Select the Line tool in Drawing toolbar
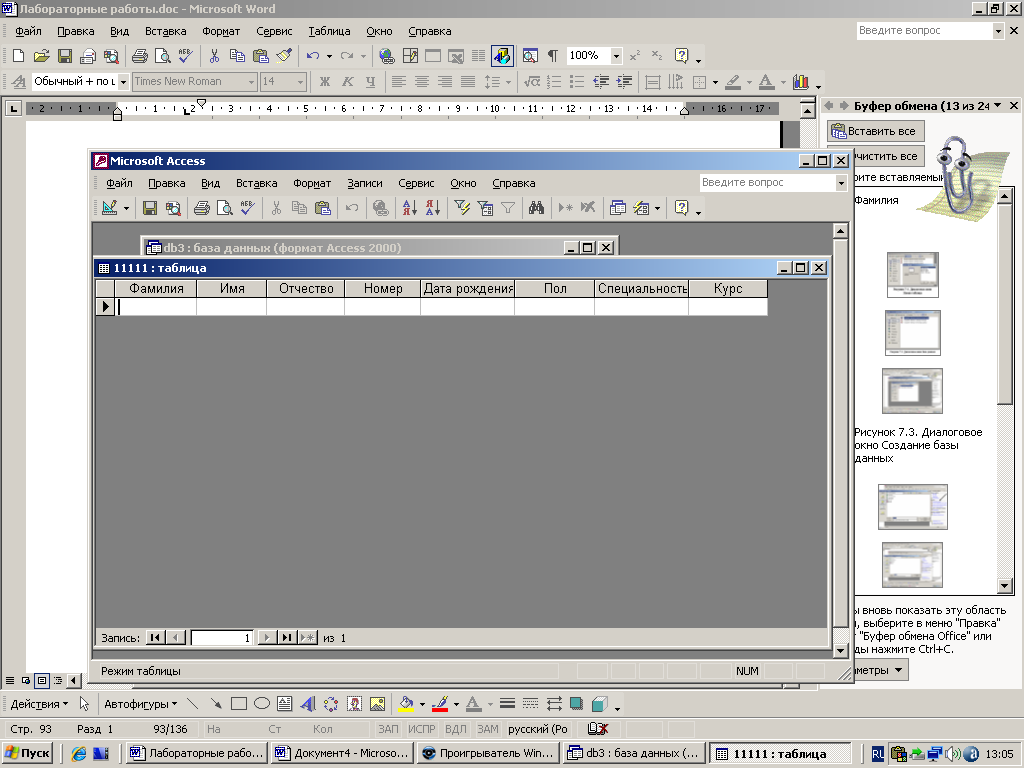 pyautogui.click(x=192, y=704)
